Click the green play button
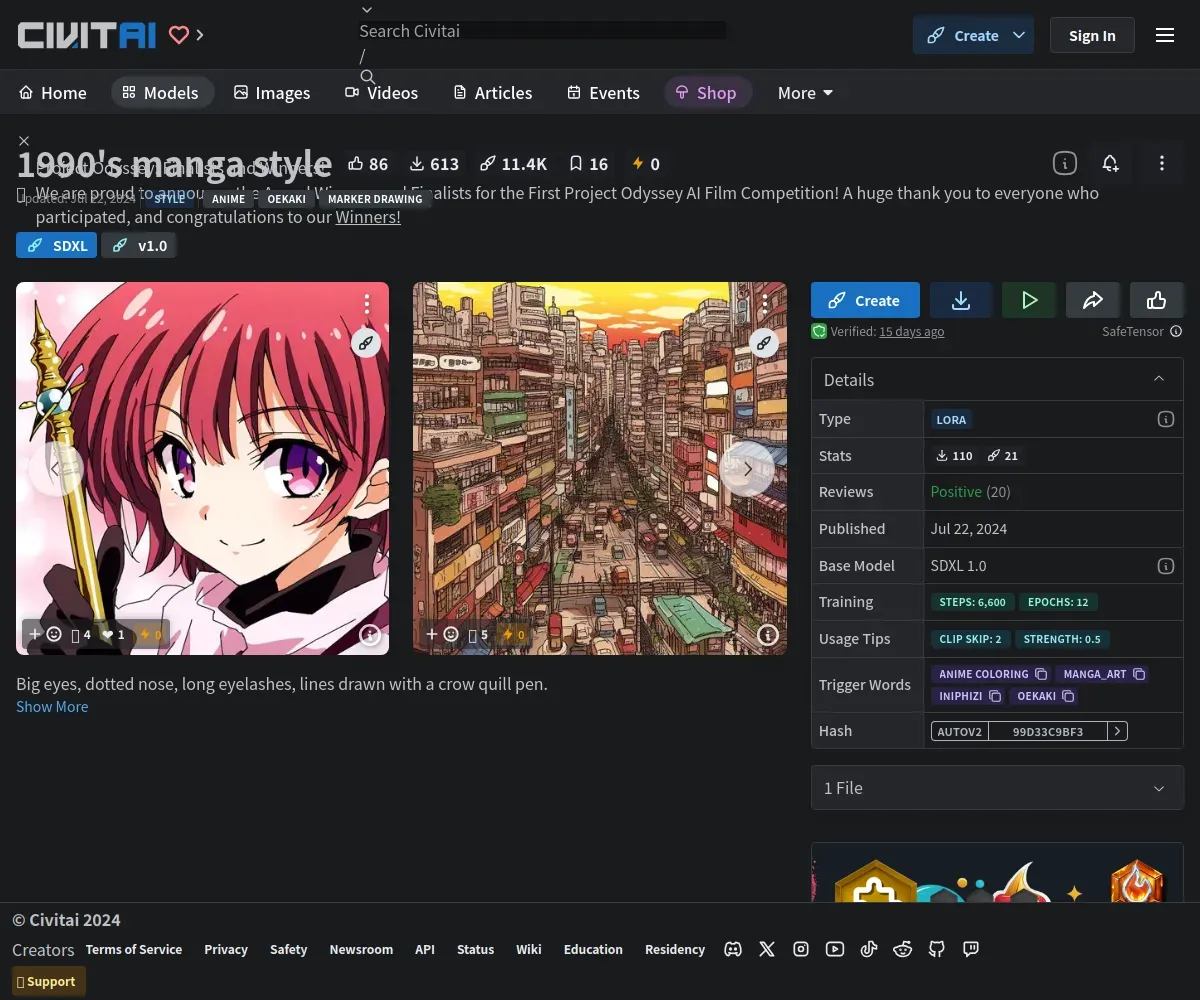Image resolution: width=1200 pixels, height=1000 pixels. click(x=1029, y=300)
